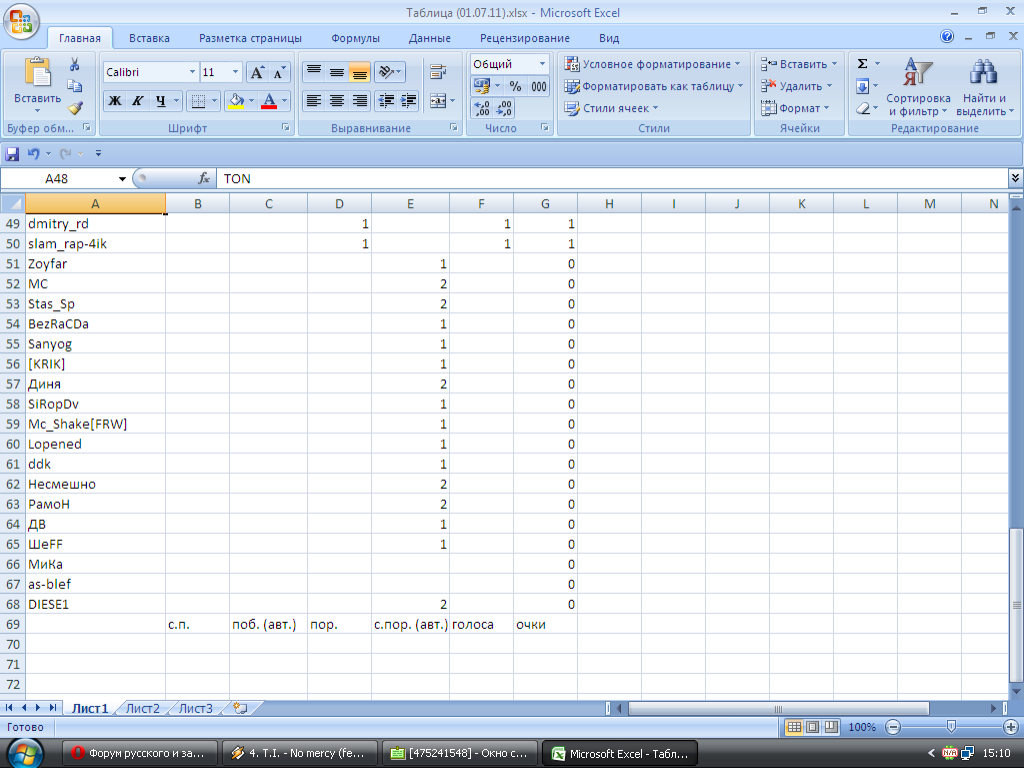Screen dimensions: 1024x768
Task: Insert new worksheet tab button
Action: point(240,708)
